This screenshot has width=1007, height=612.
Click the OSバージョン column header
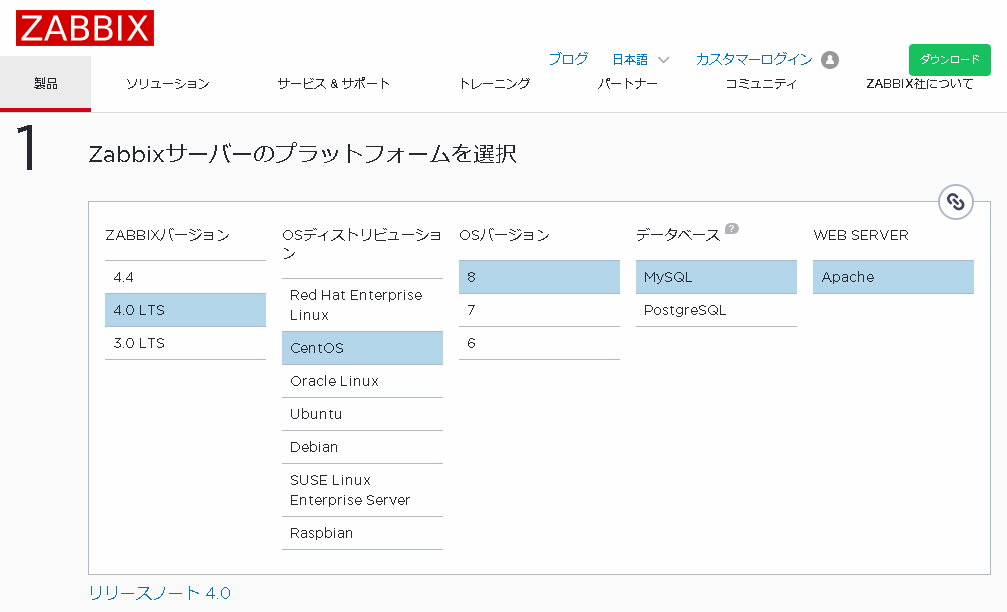pyautogui.click(x=505, y=235)
